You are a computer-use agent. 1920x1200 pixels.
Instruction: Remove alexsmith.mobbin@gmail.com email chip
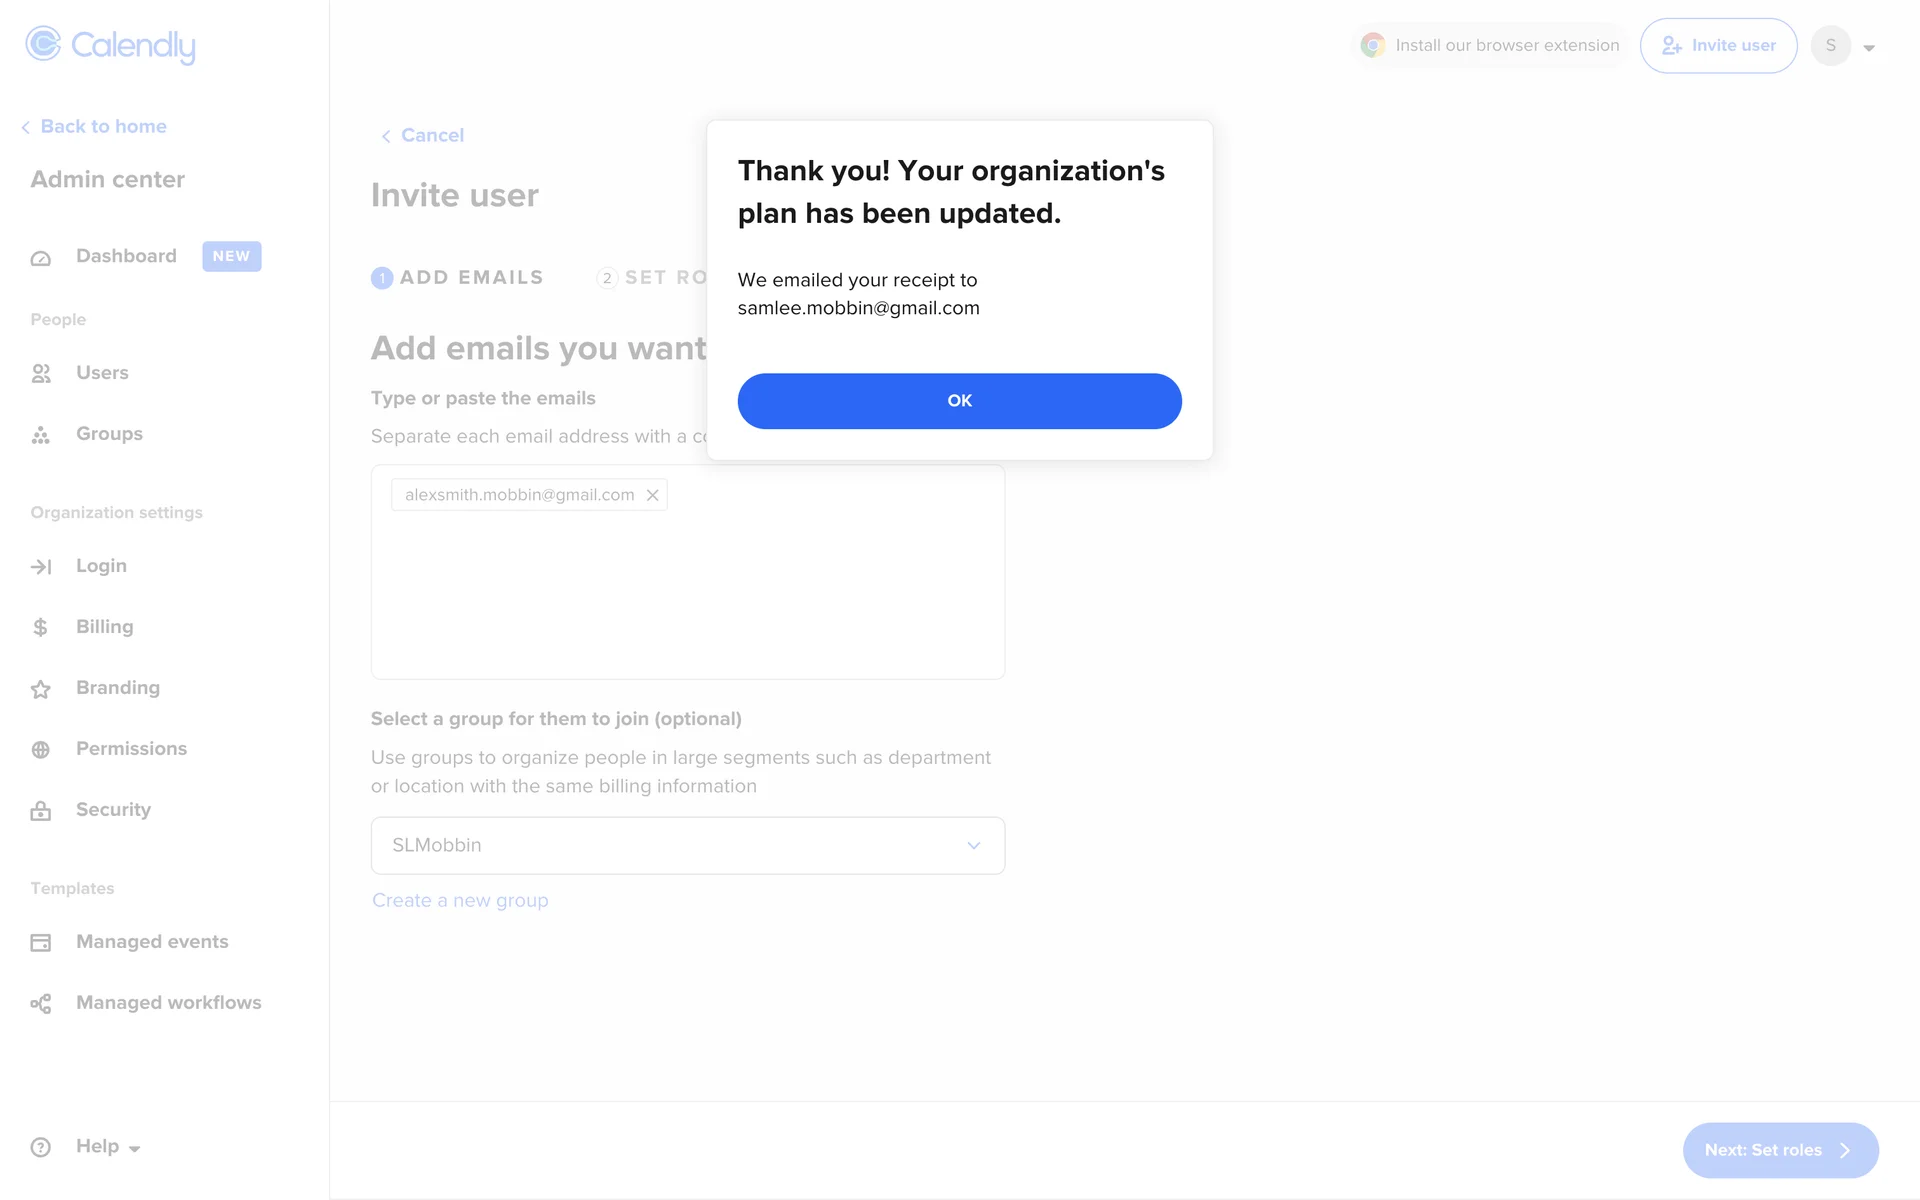coord(652,495)
